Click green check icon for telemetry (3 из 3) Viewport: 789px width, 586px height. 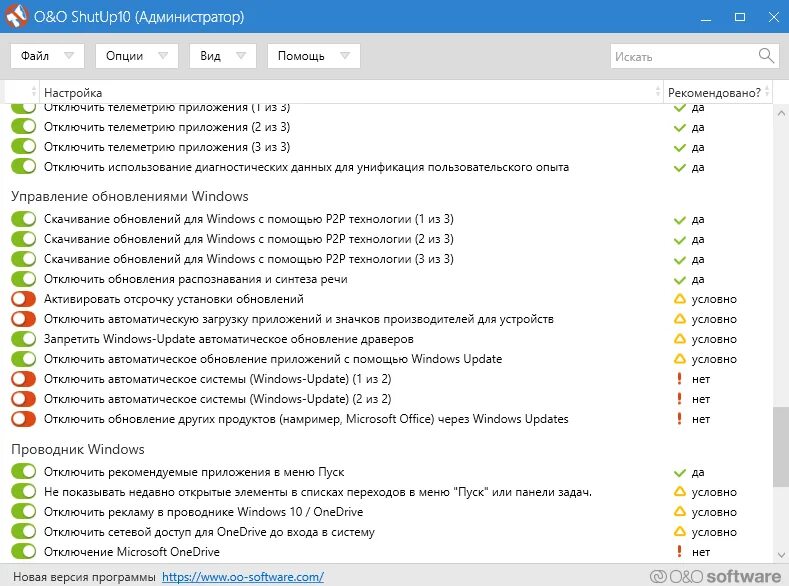[x=680, y=147]
